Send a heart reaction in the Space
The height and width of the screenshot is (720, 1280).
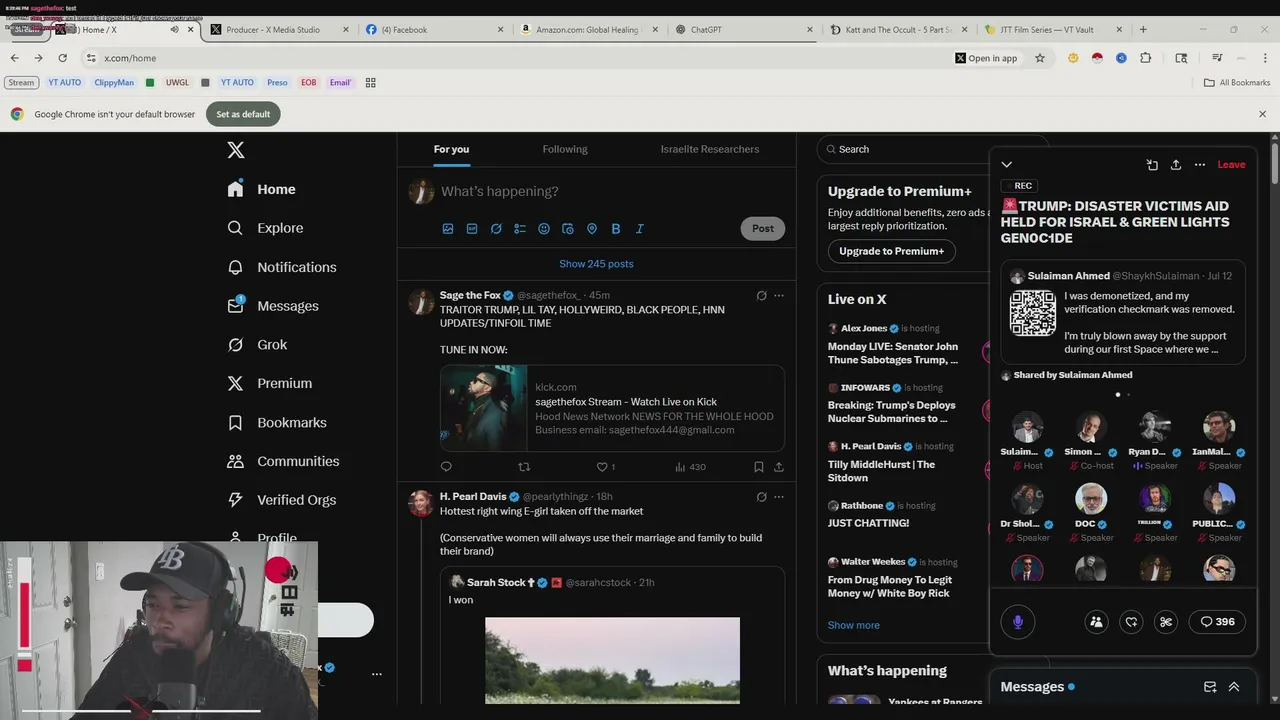[1131, 622]
